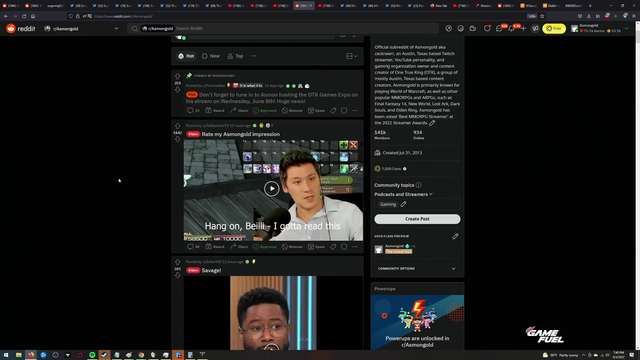Click Approved on the Asmongold impression post

pos(264,247)
